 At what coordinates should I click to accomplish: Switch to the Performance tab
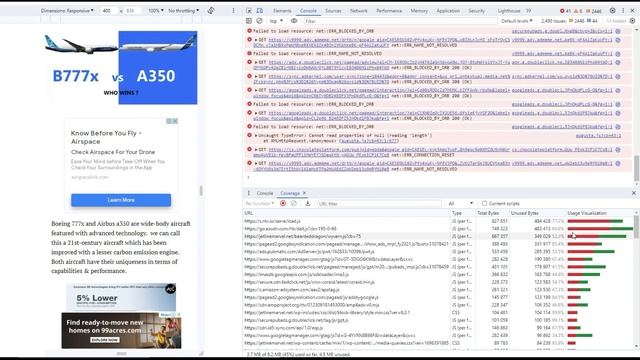point(389,11)
